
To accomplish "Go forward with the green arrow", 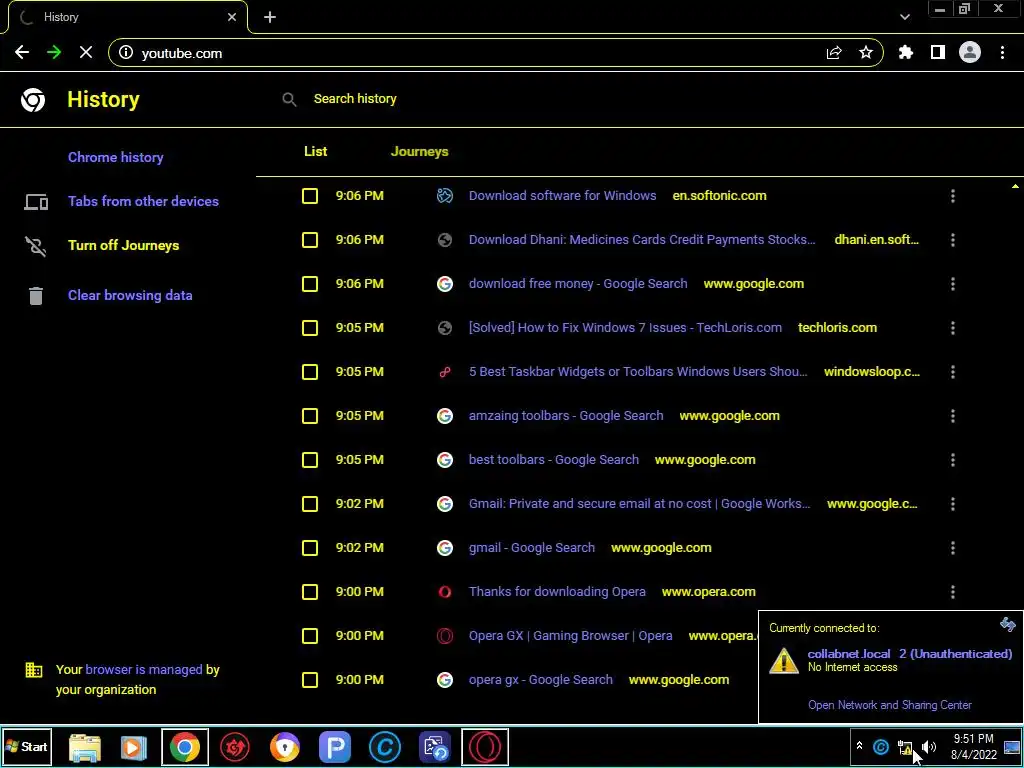I will click(54, 53).
